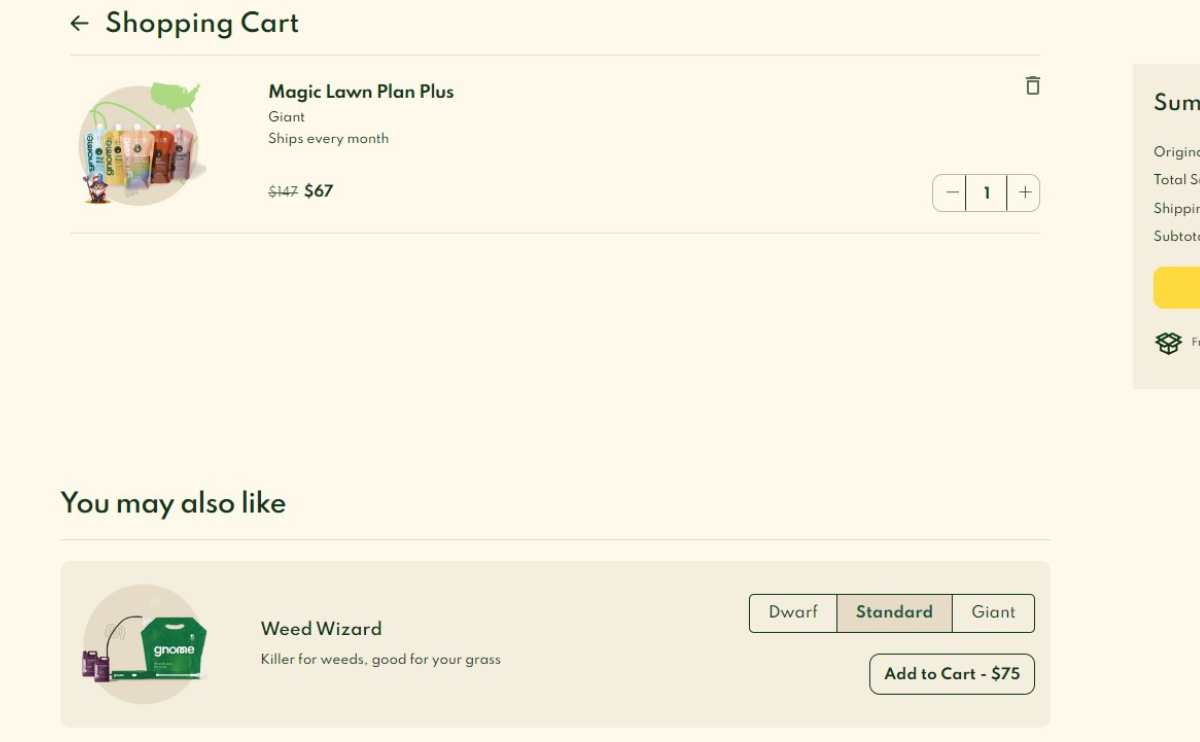Screen dimensions: 1200x742
Task: Click the 'Giant' size label under Magic Lawn Plan Plus
Action: click(x=286, y=117)
